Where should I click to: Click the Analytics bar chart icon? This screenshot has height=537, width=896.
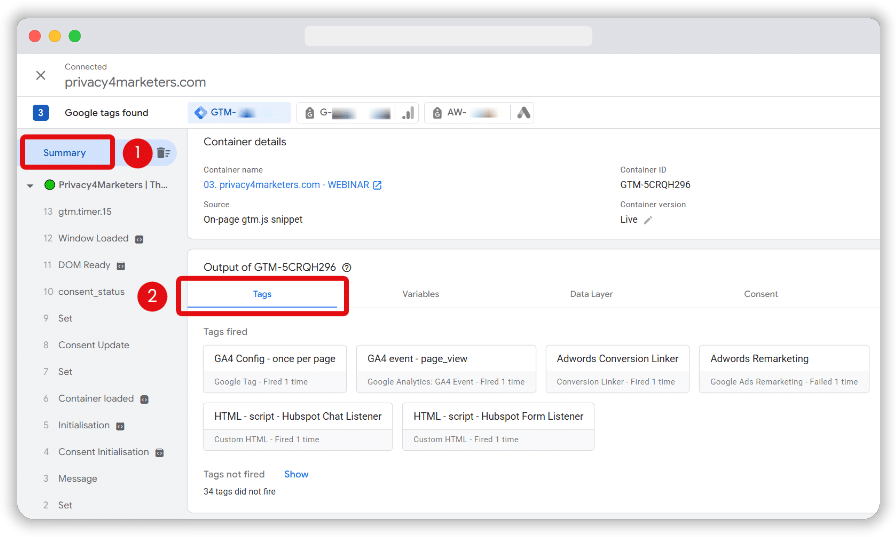[408, 113]
